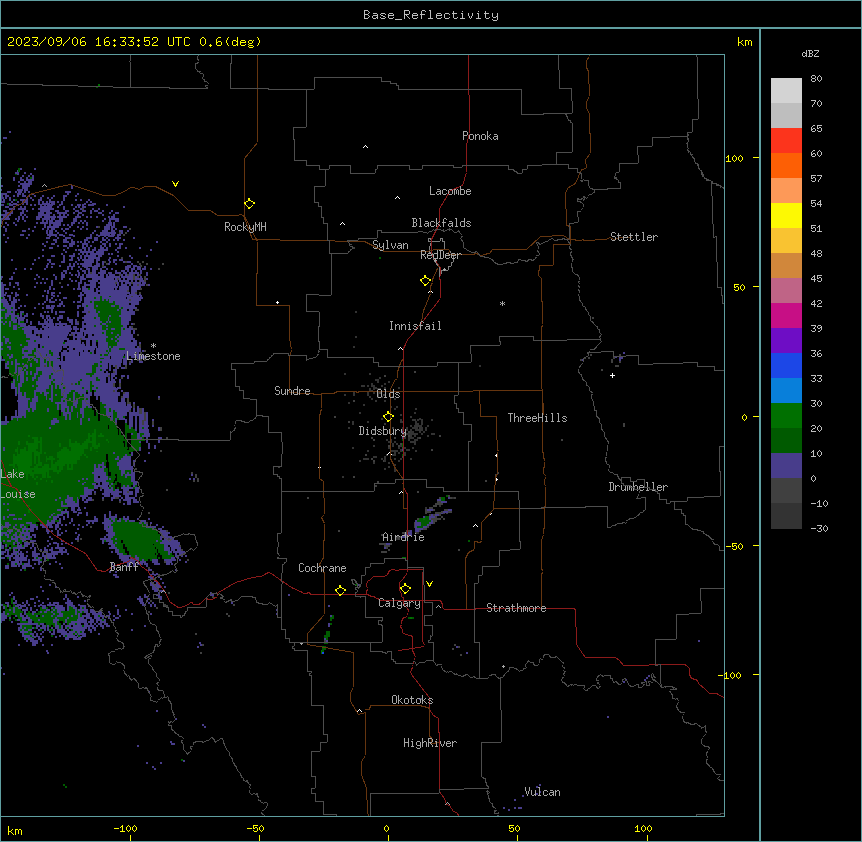Click the Stettler city label
This screenshot has width=862, height=842.
634,237
